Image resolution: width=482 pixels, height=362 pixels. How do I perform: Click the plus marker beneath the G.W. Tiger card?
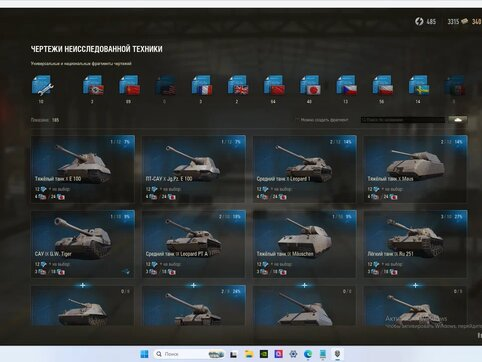point(83,285)
